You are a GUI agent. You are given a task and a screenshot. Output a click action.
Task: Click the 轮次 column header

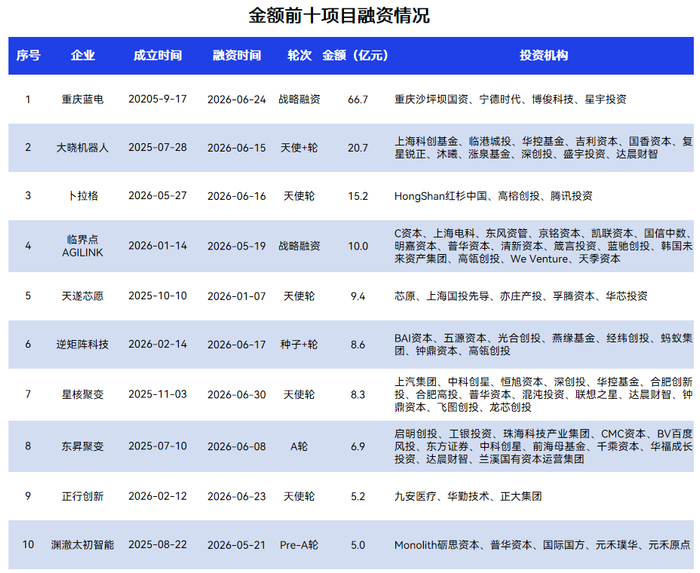point(299,55)
